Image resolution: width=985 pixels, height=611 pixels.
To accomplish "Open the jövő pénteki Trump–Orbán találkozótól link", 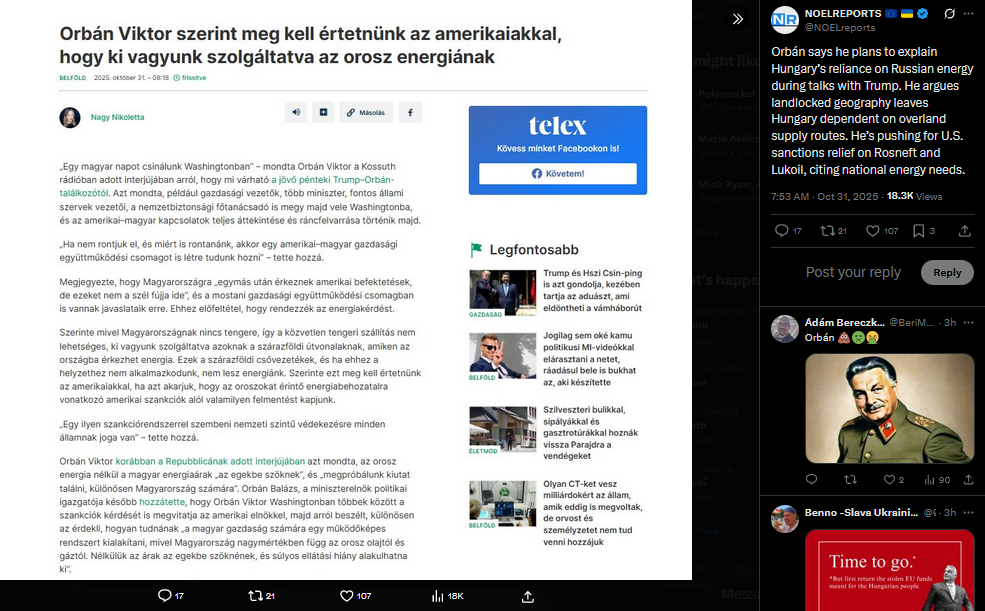I will click(x=332, y=180).
